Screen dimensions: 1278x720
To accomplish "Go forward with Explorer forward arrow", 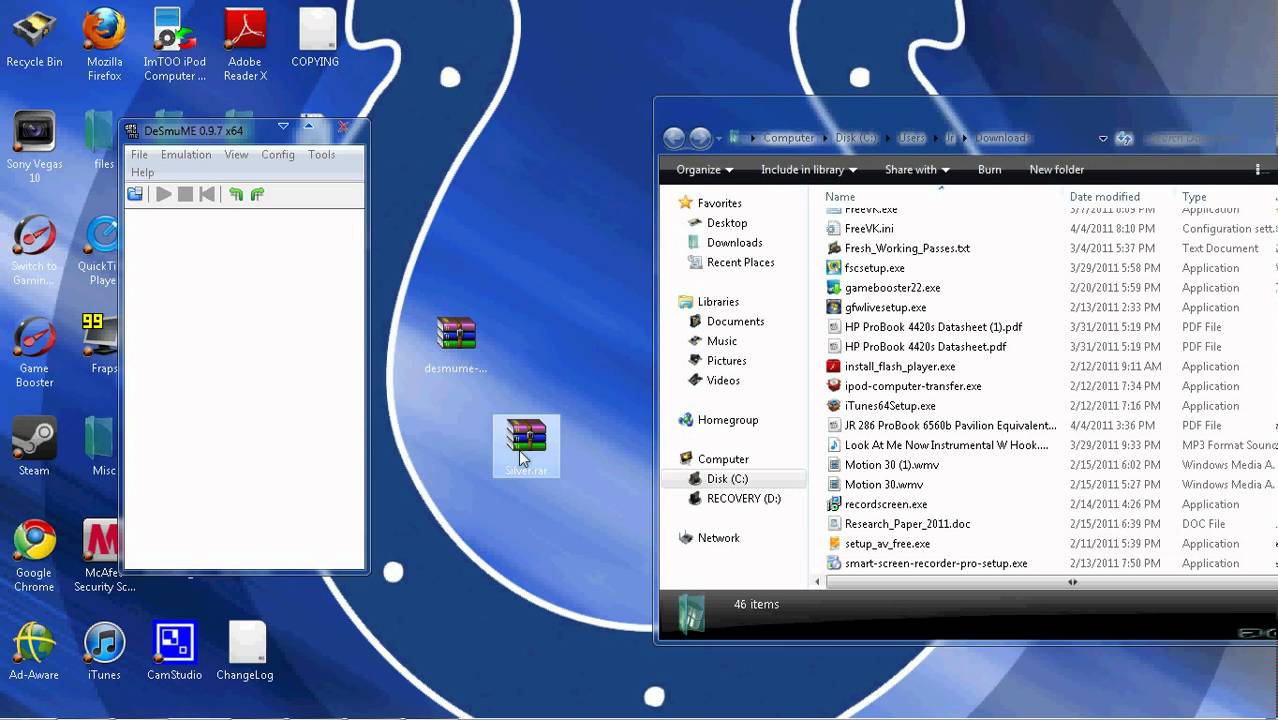I will pos(701,138).
